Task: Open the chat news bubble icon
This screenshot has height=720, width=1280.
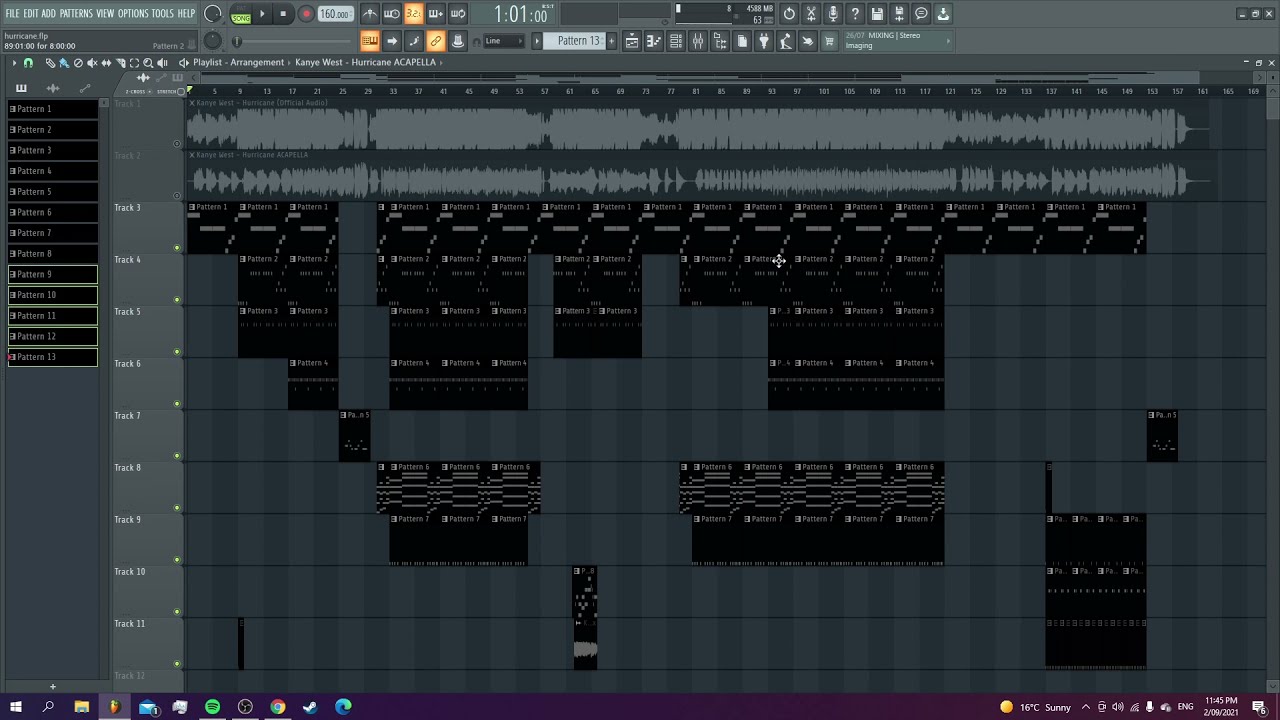Action: [x=921, y=14]
